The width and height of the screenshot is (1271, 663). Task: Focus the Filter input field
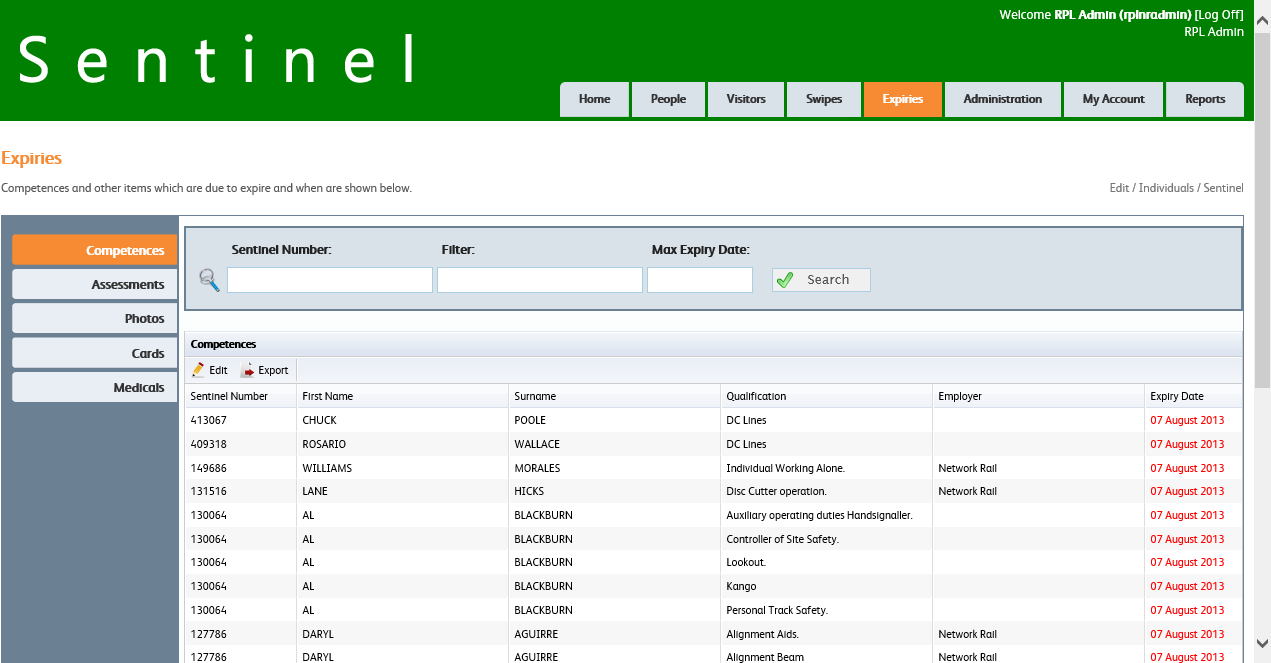[x=540, y=280]
